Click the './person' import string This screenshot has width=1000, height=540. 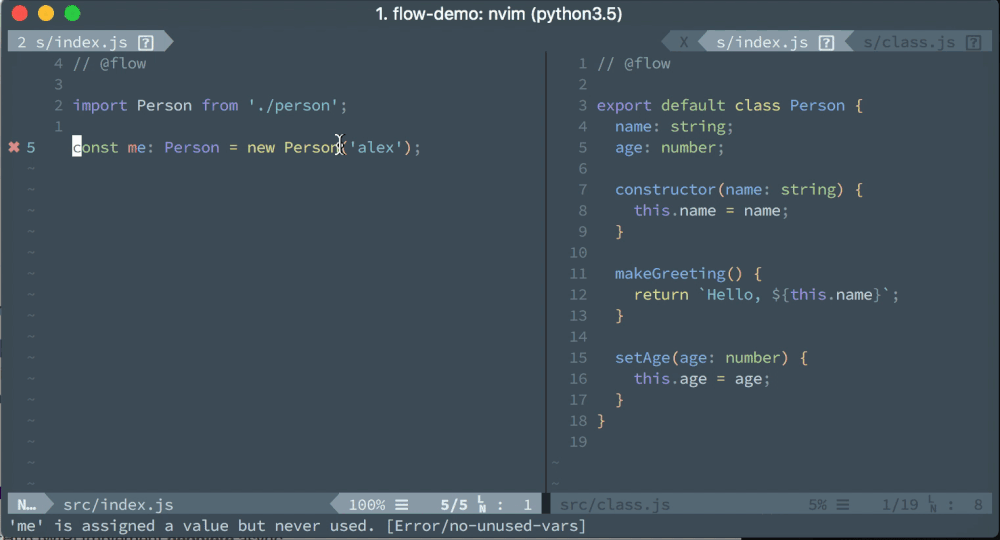pos(293,105)
